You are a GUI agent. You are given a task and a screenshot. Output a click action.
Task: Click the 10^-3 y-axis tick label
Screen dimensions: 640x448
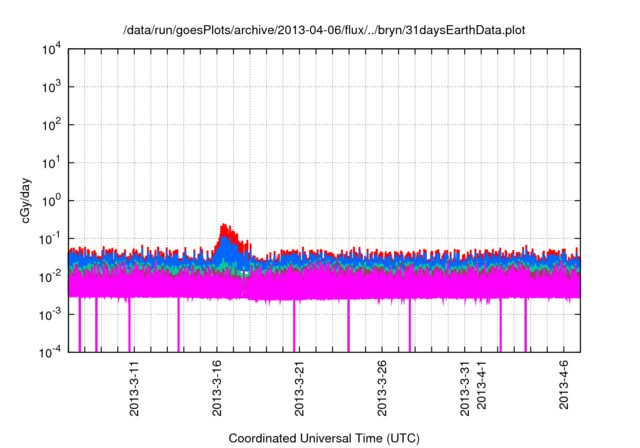click(x=50, y=315)
